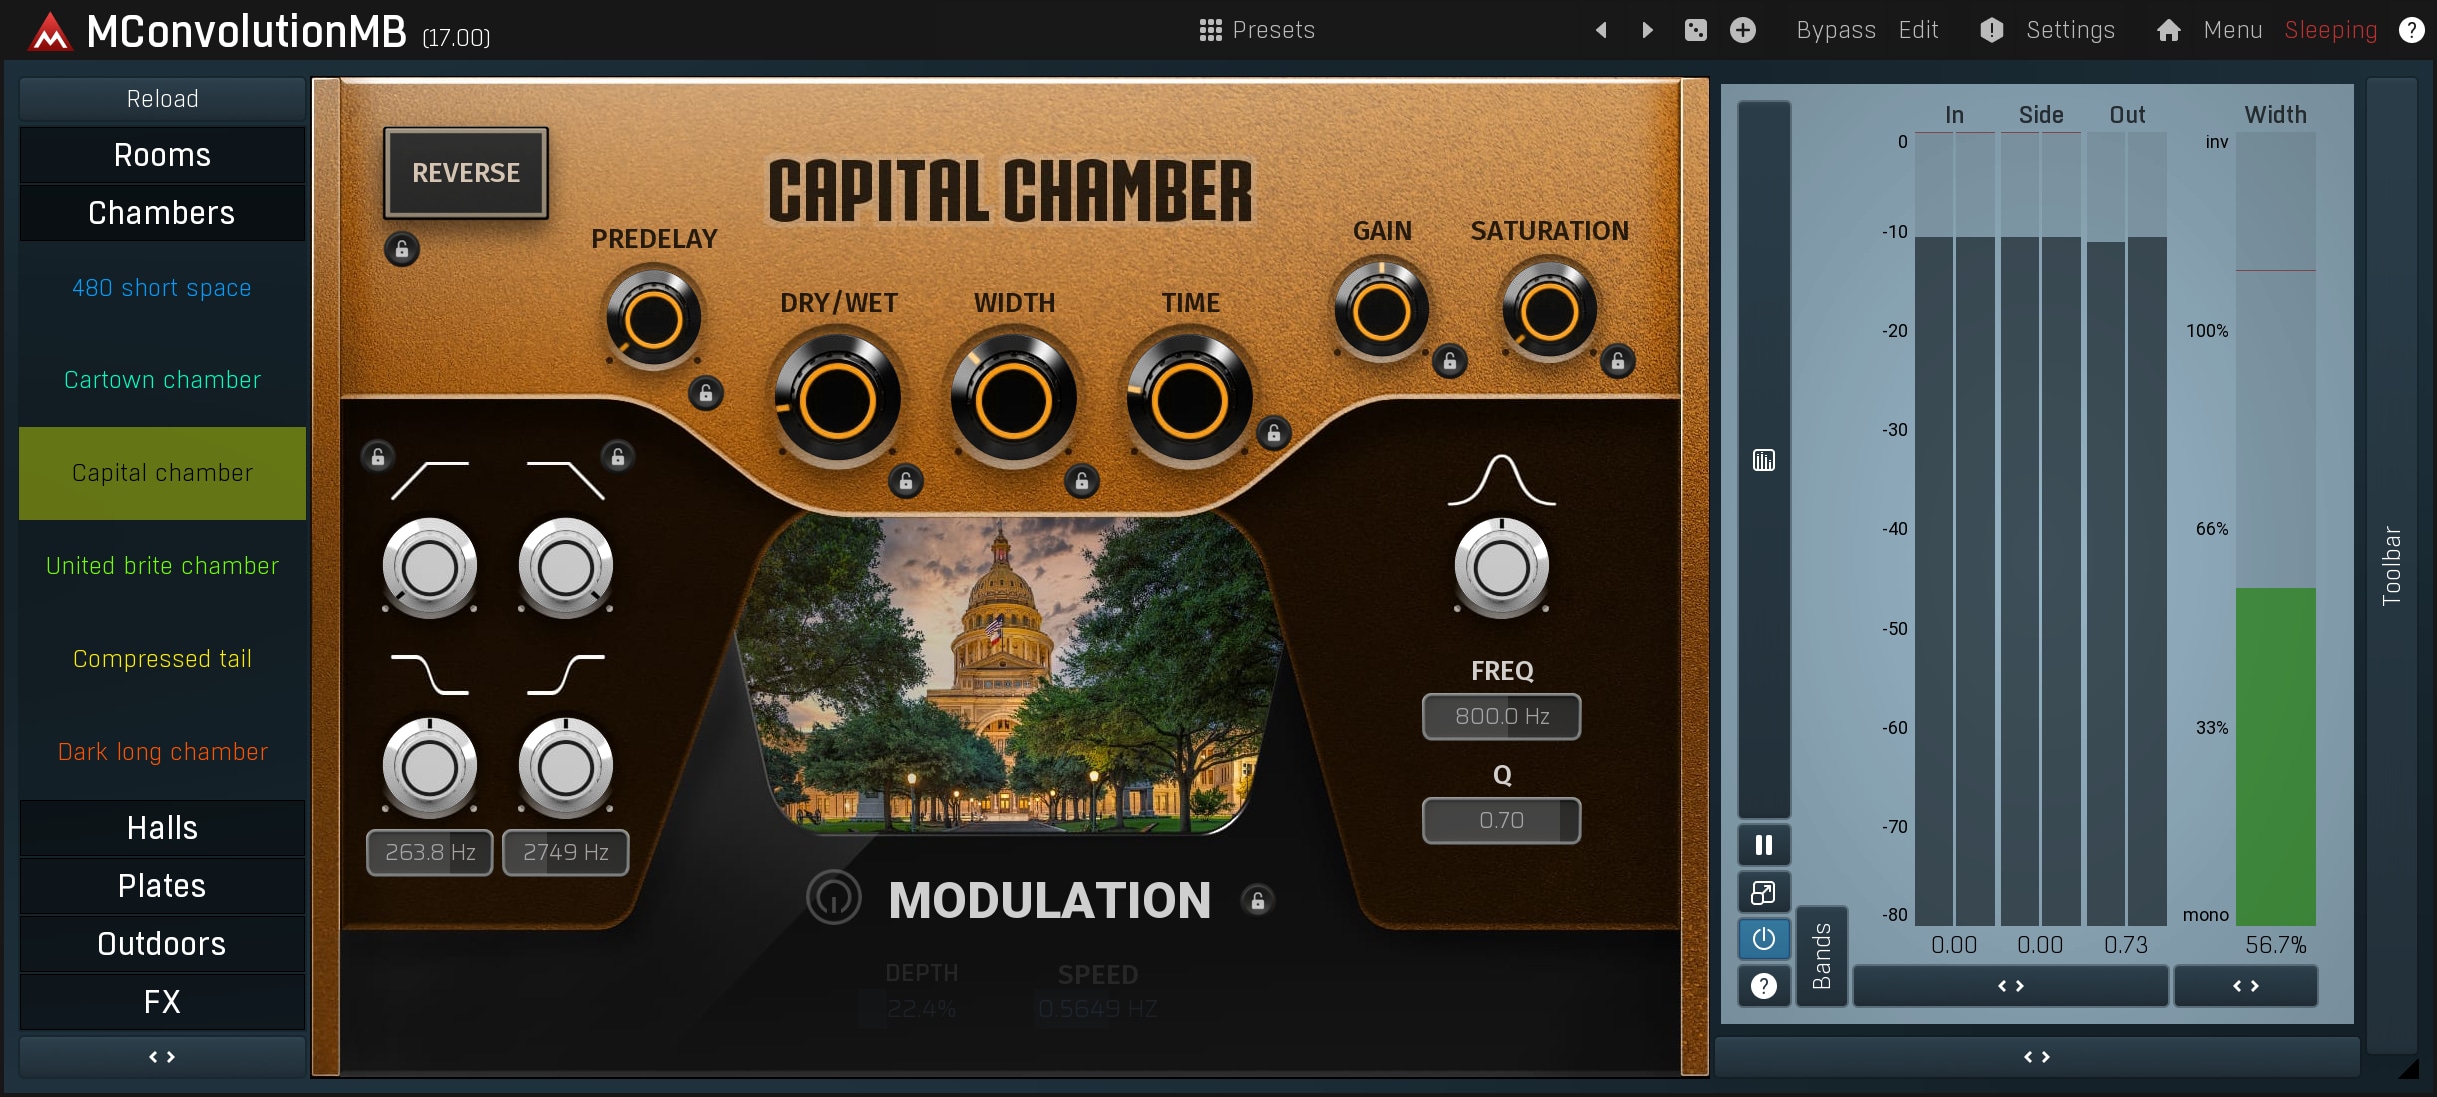Image resolution: width=2437 pixels, height=1097 pixels.
Task: Click the add preset plus icon
Action: pos(1743,30)
